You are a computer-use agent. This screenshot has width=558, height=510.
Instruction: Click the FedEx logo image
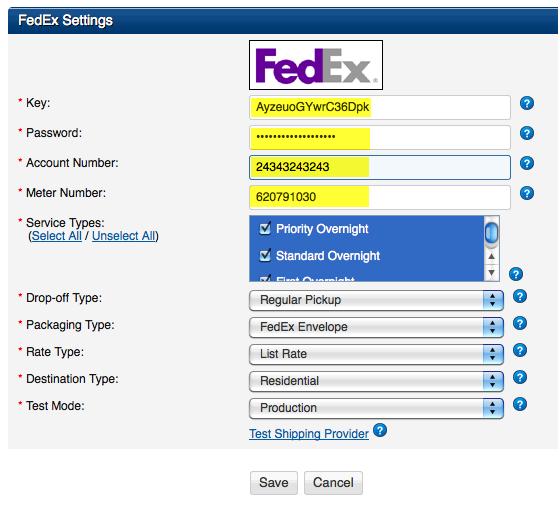coord(316,65)
